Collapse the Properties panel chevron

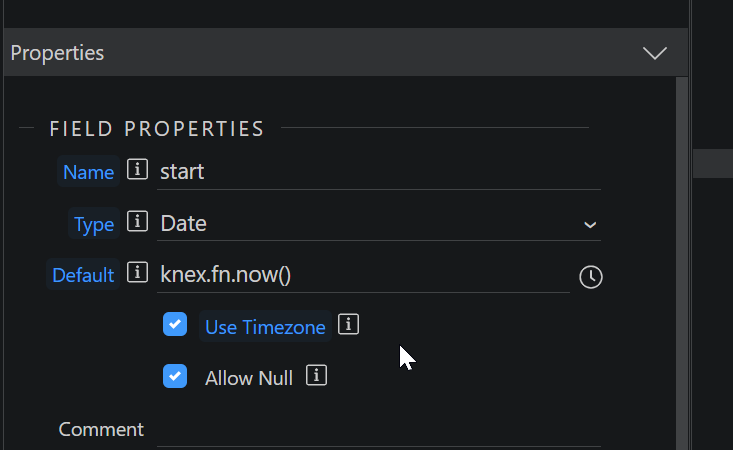(654, 53)
